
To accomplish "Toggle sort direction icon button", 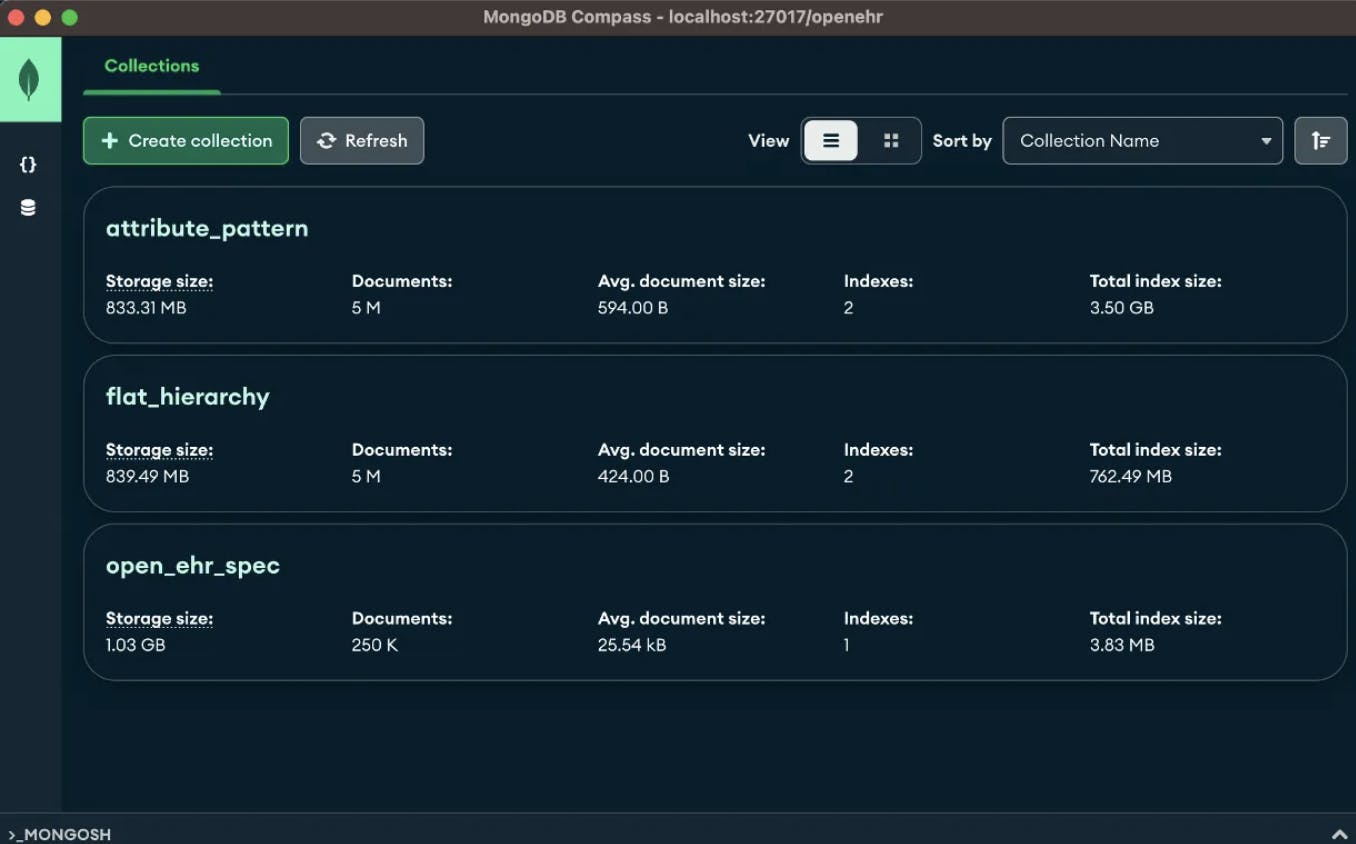I will (1320, 141).
